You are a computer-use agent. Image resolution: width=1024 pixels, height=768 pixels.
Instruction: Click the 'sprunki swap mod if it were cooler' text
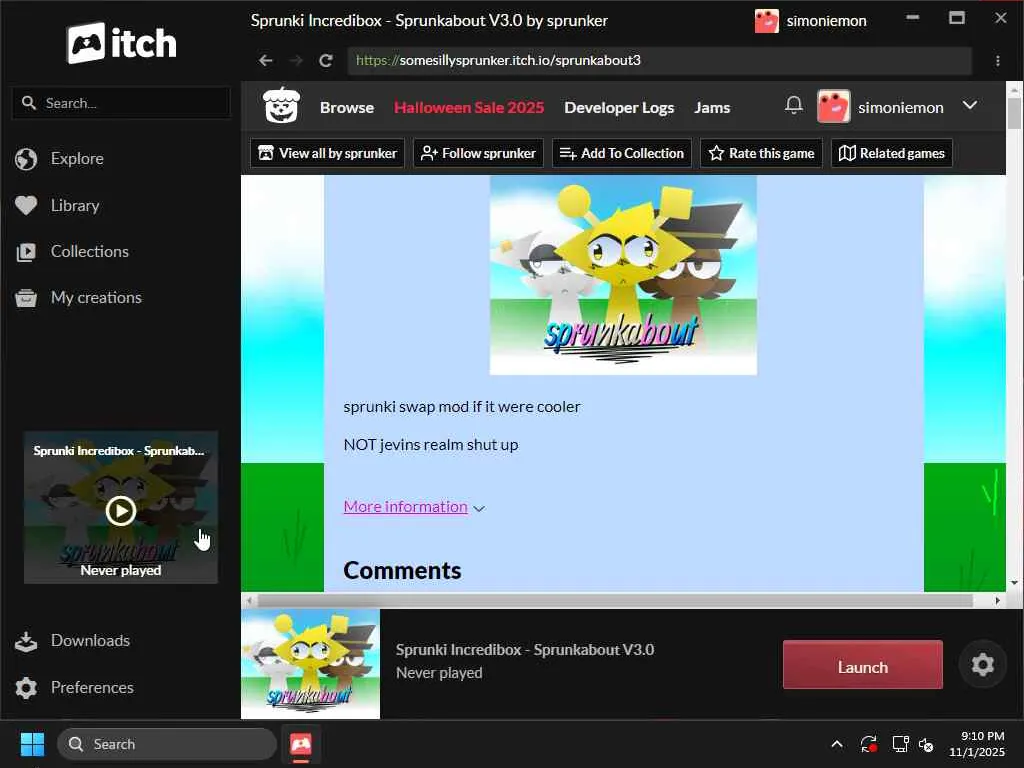click(x=462, y=407)
